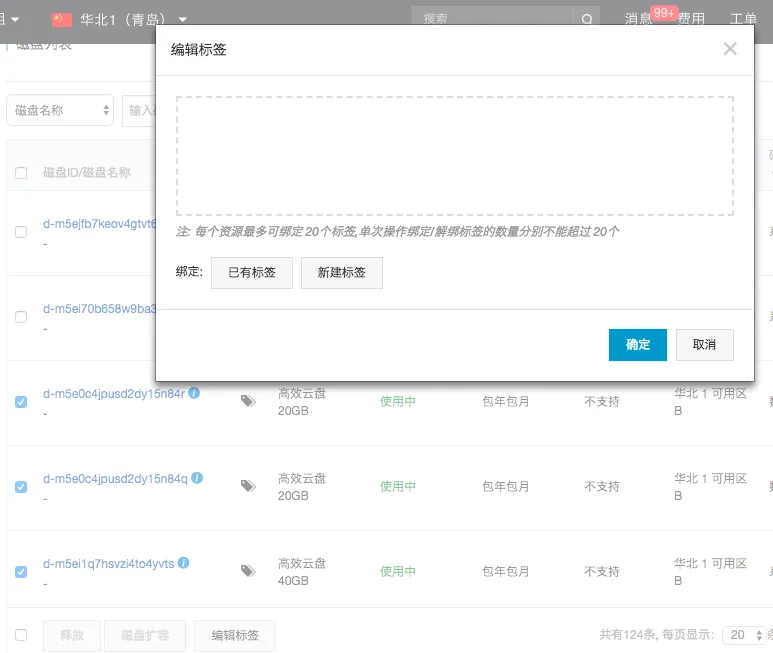Image resolution: width=773 pixels, height=653 pixels.
Task: Toggle the bottom select-all checkbox
Action: click(x=21, y=635)
